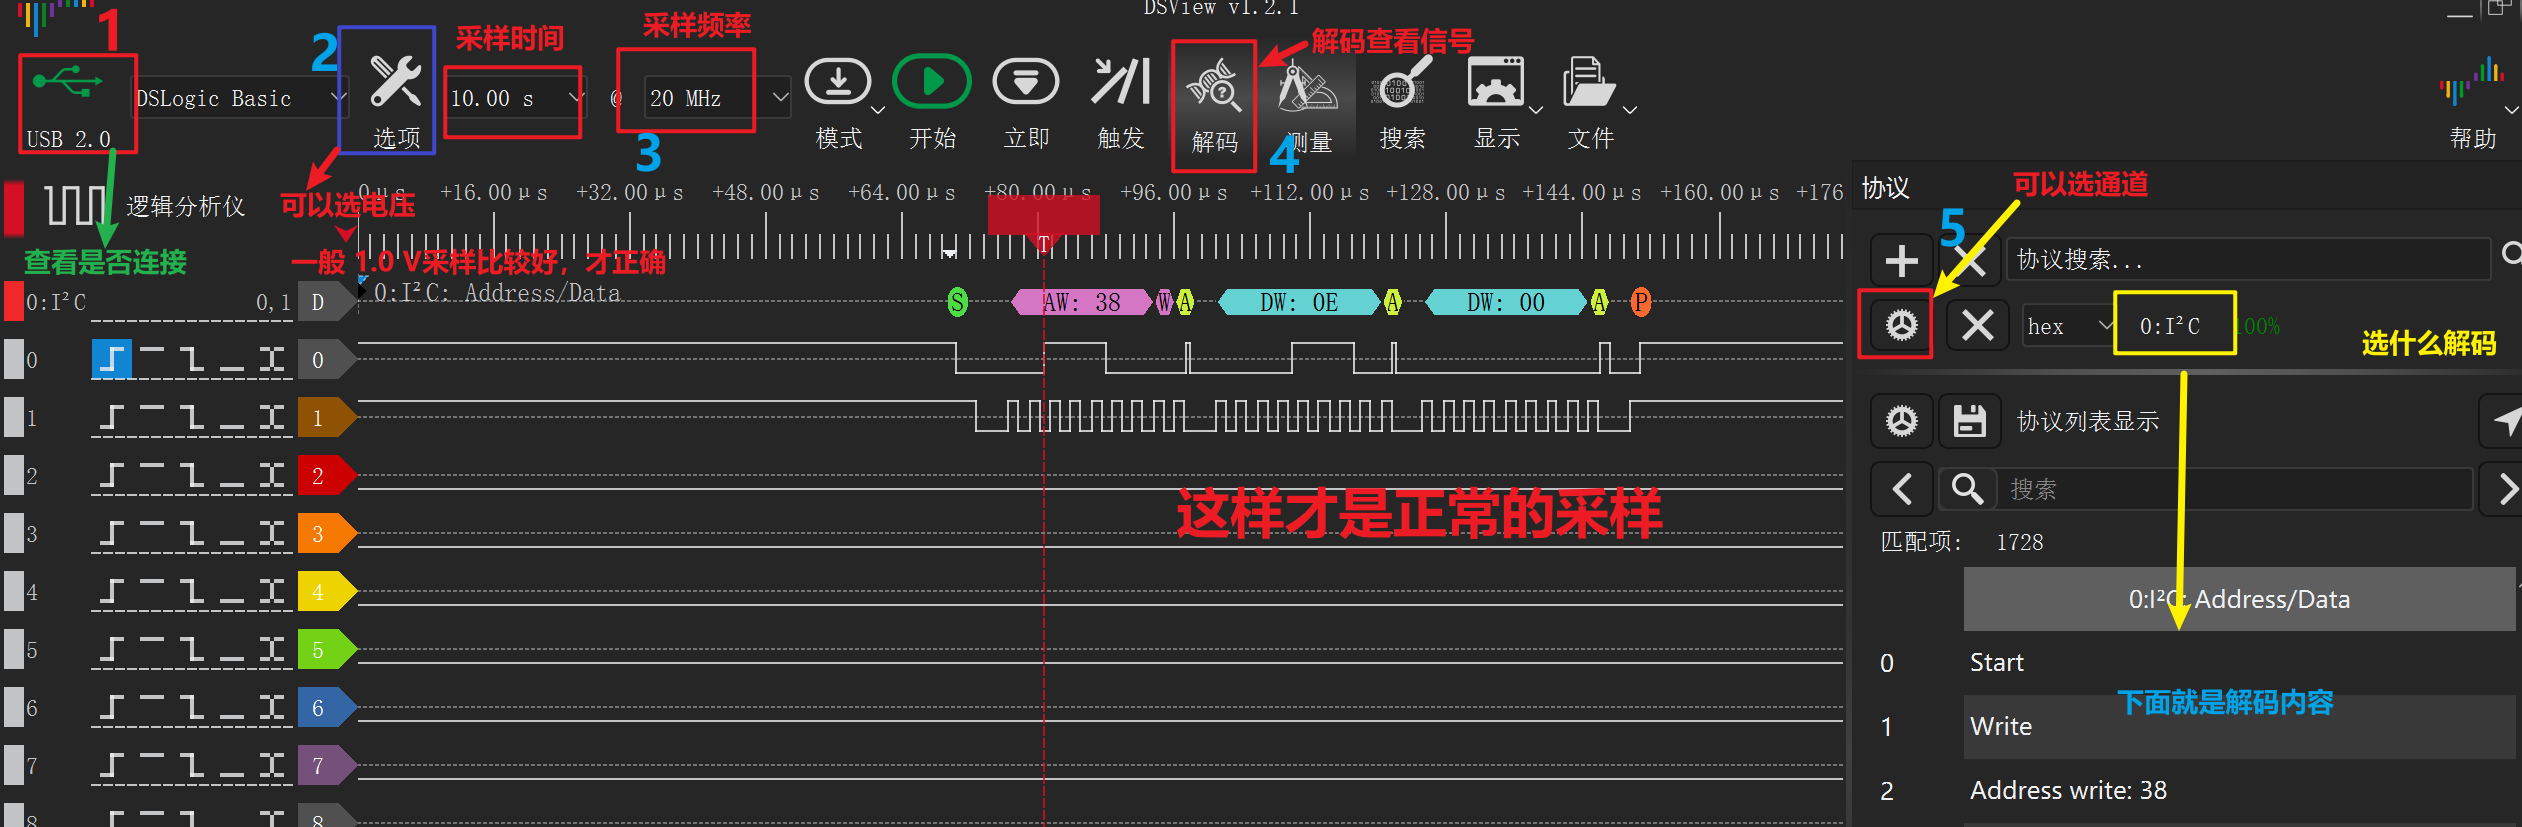Select the 'AW: 38' decoded annotation

tap(1081, 302)
